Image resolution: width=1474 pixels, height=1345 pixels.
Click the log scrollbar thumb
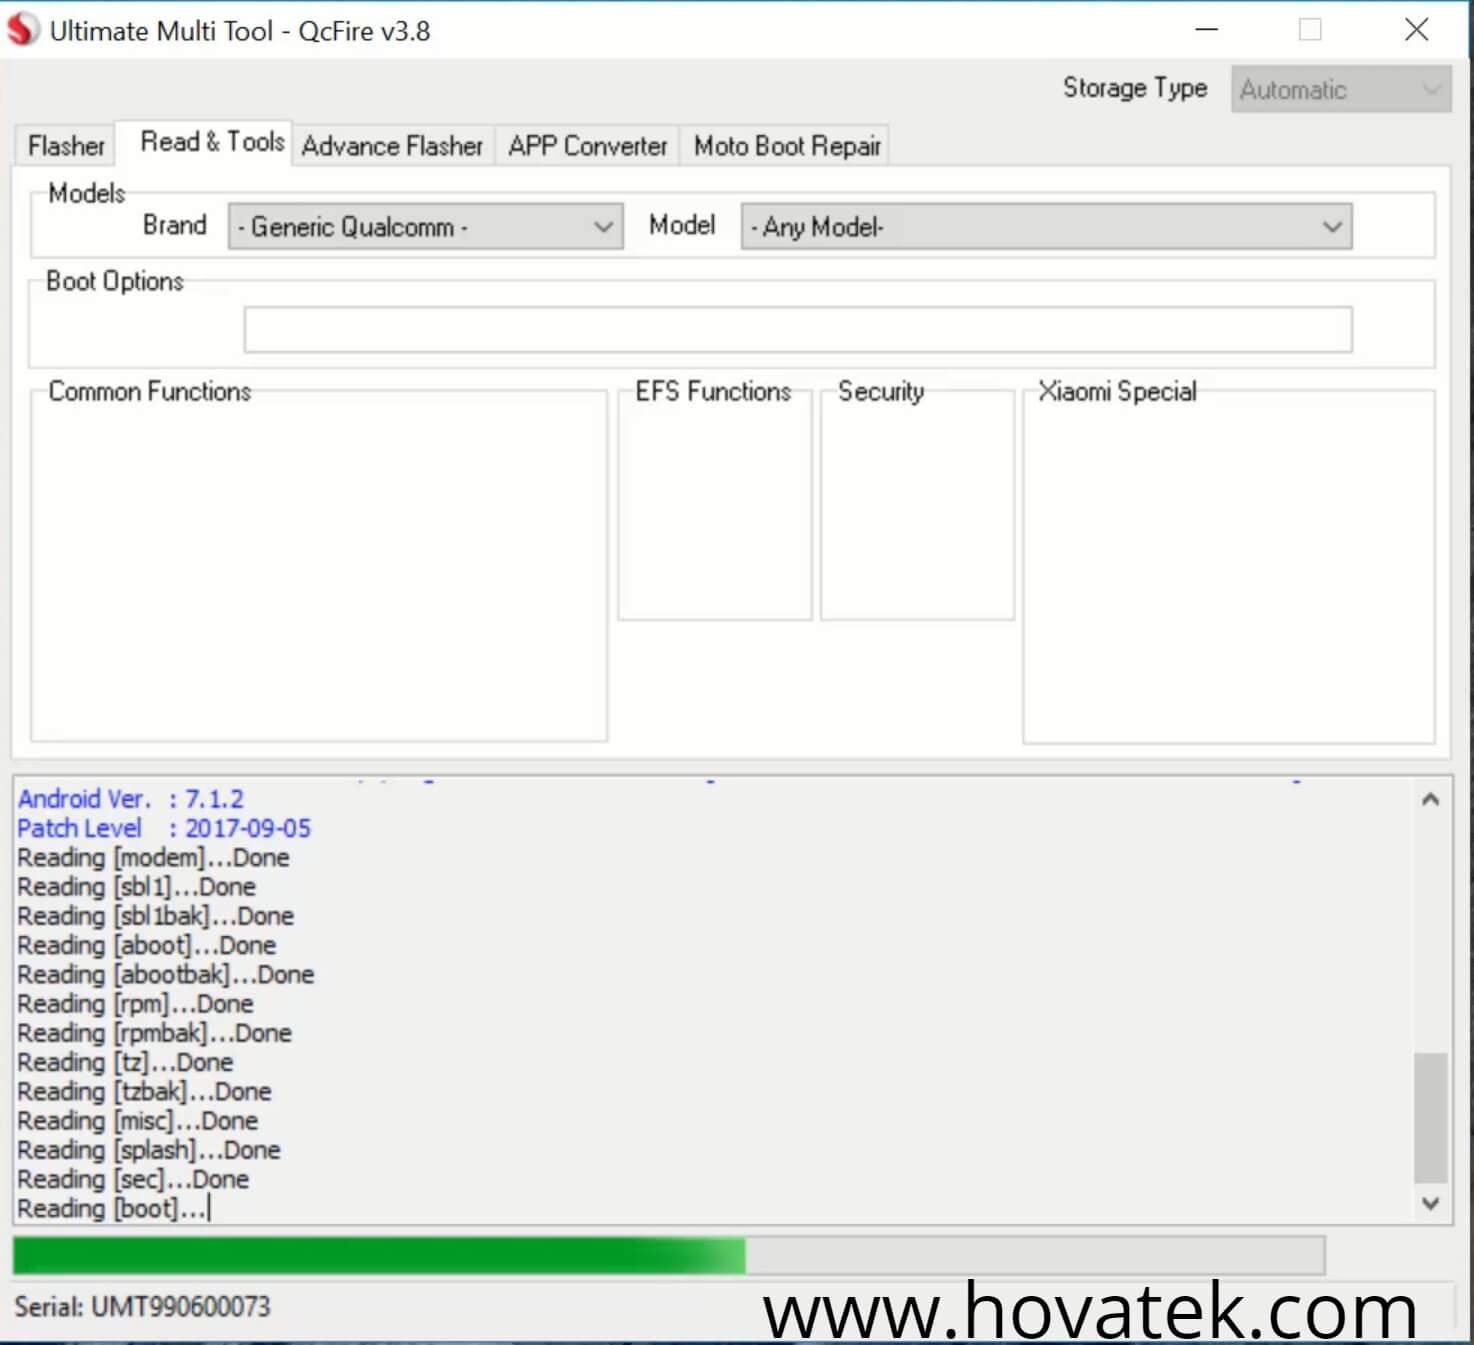[1431, 1118]
